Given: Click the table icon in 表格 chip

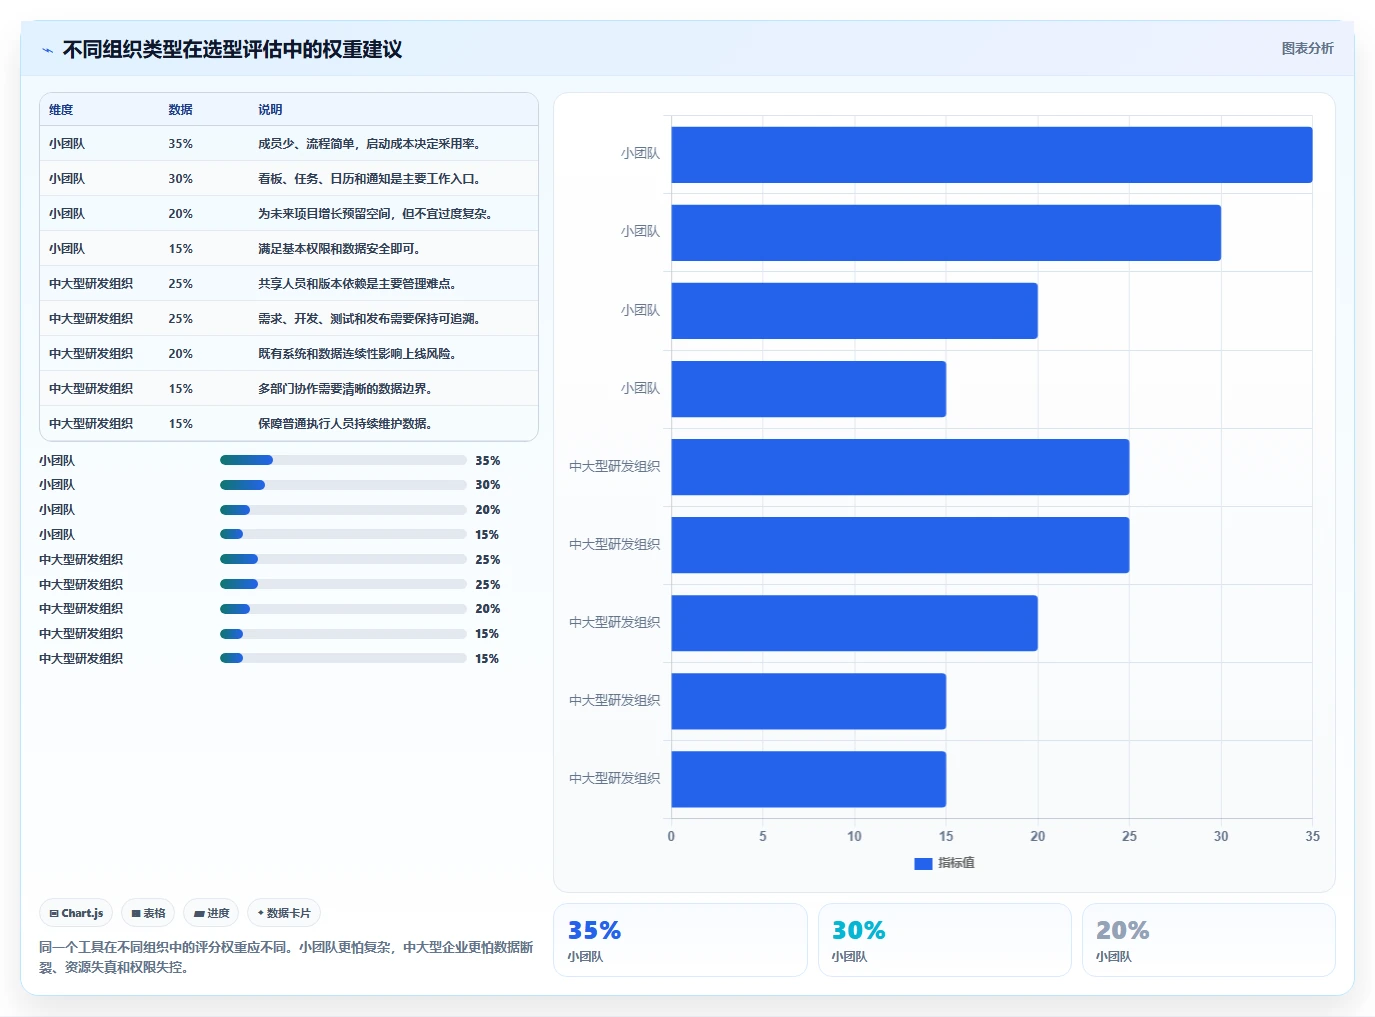Looking at the screenshot, I should click(136, 913).
